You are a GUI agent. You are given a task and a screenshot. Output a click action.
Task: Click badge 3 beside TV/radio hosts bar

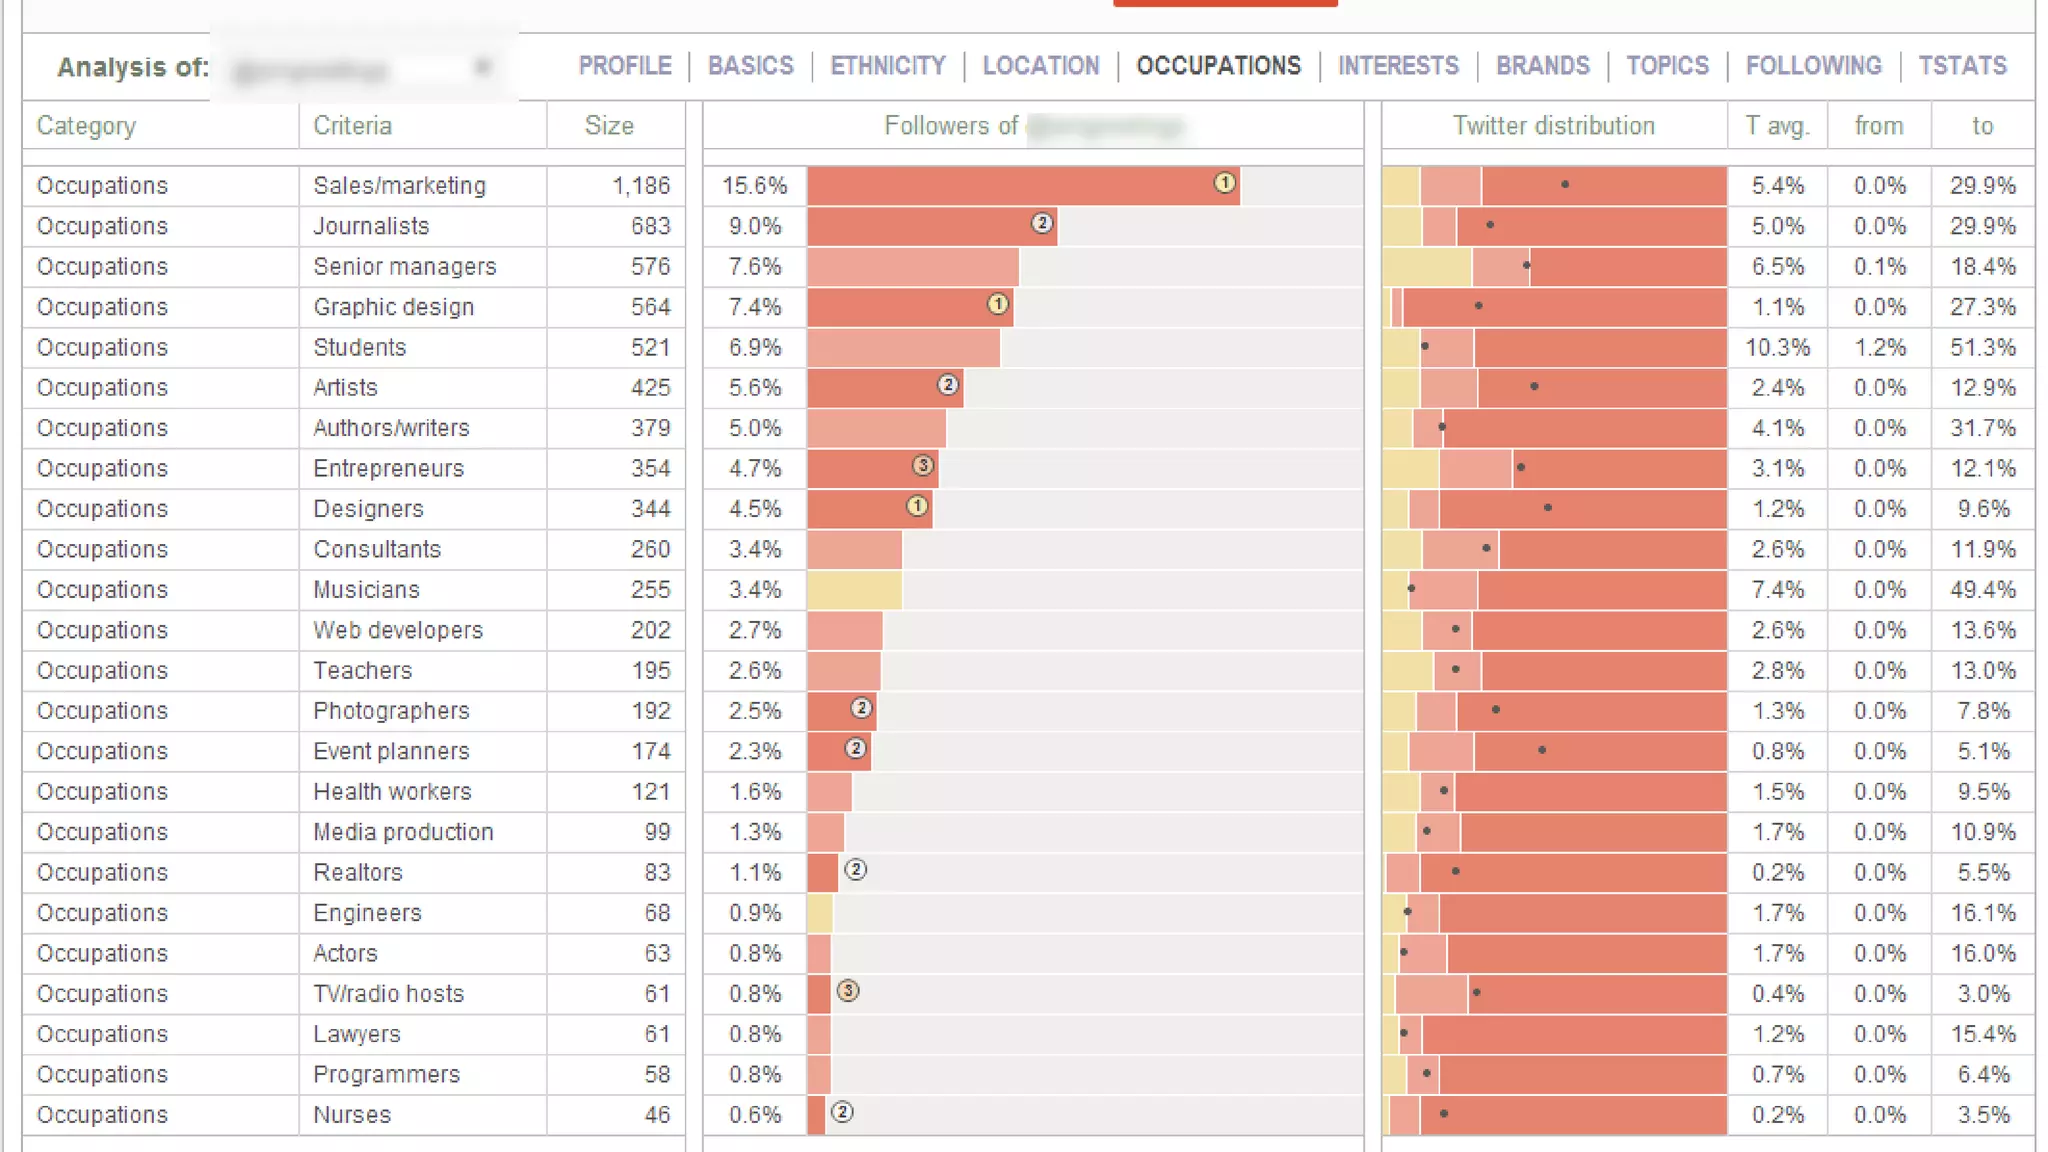point(848,991)
